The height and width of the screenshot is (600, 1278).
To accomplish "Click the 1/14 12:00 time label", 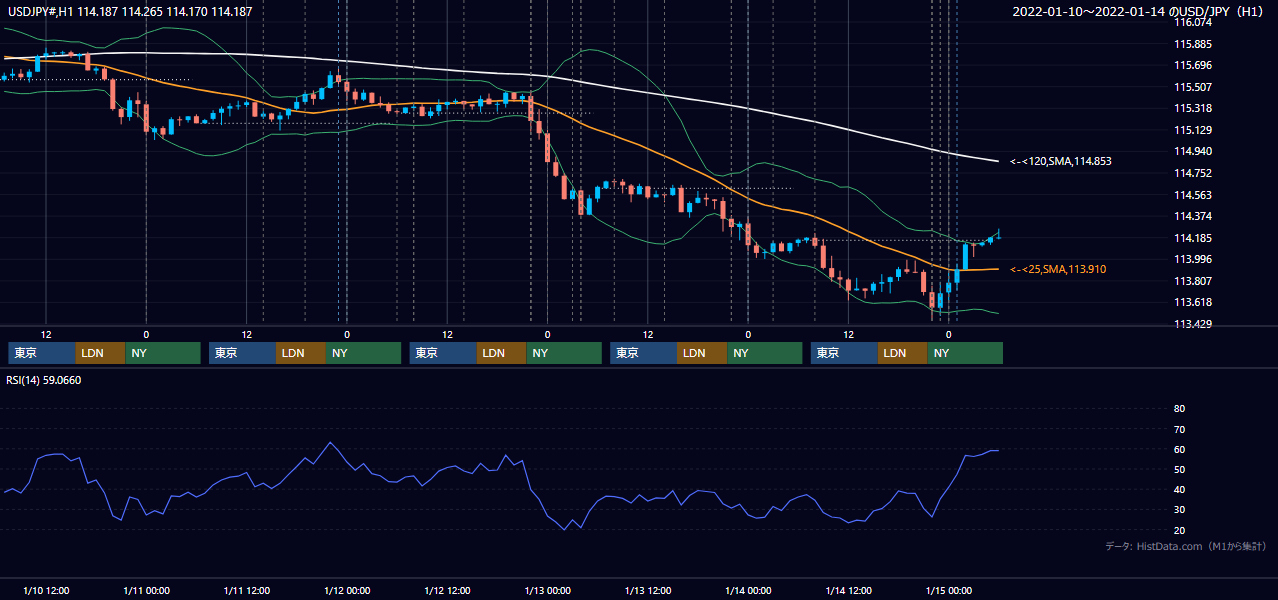I will click(x=849, y=590).
